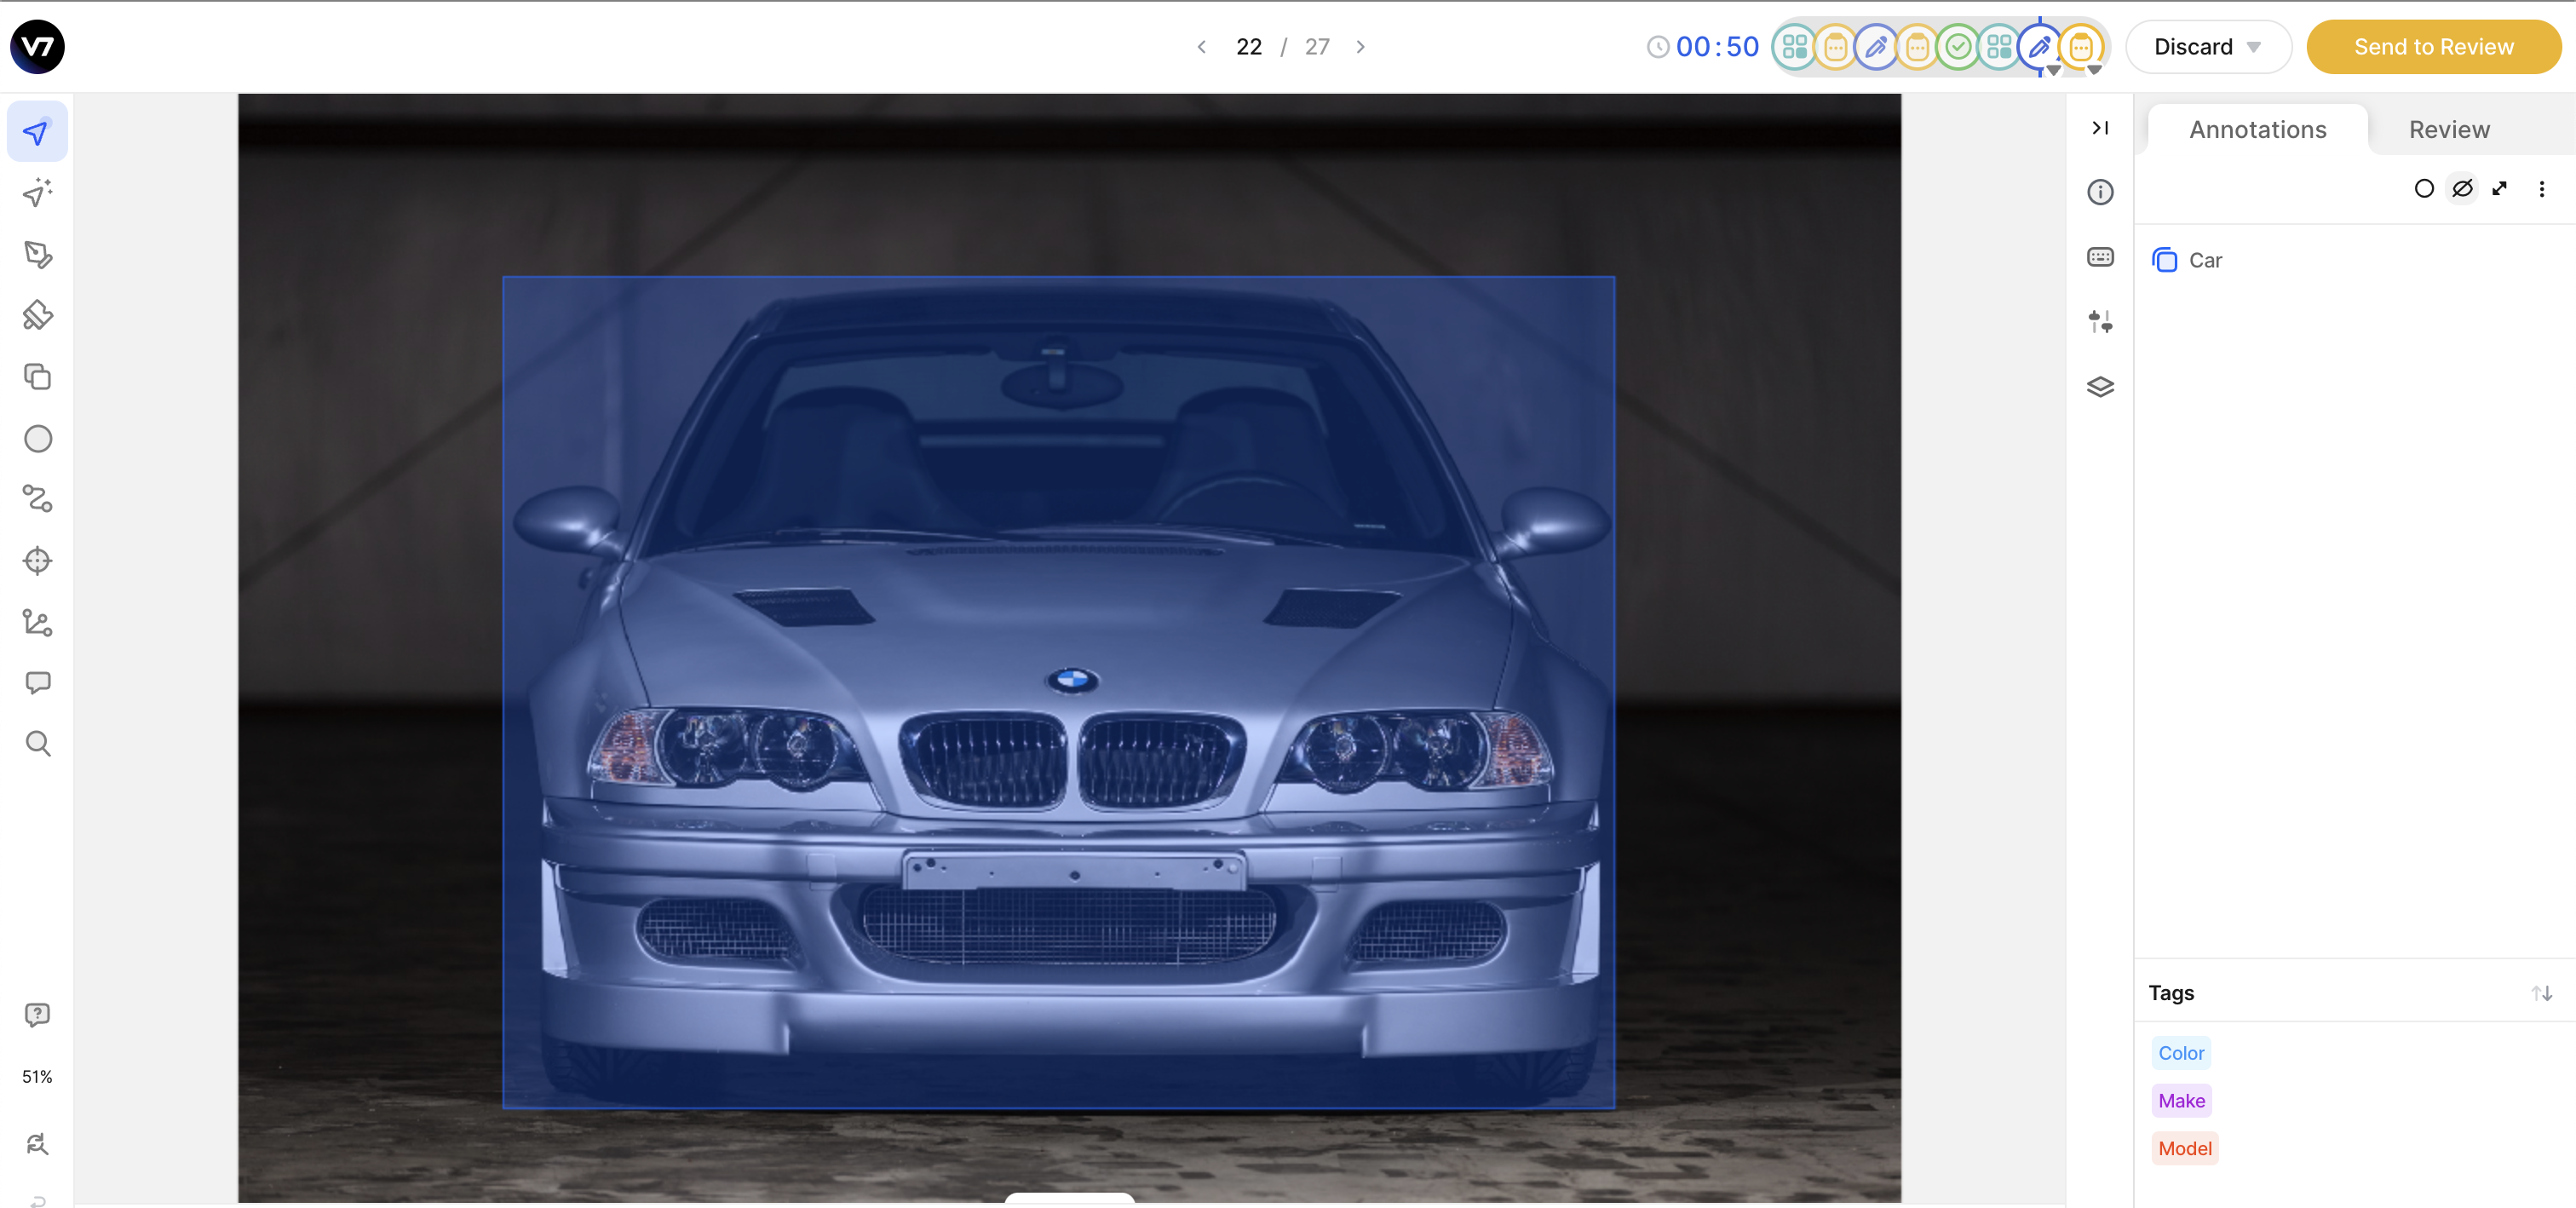The height and width of the screenshot is (1208, 2576).
Task: Open image adjustment sliders icon
Action: click(x=2100, y=322)
